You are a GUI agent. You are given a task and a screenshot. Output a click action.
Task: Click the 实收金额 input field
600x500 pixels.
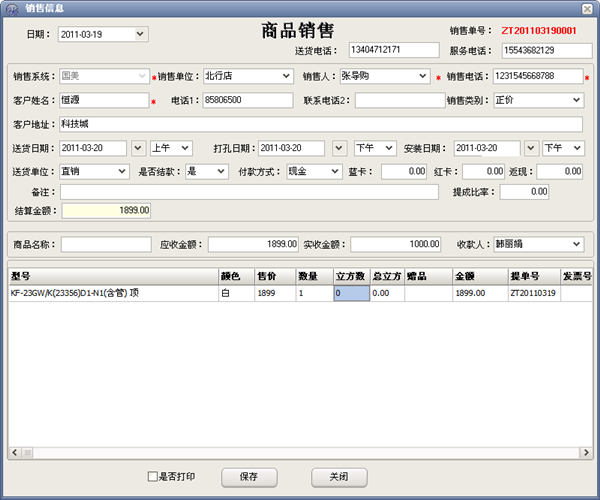pos(395,244)
